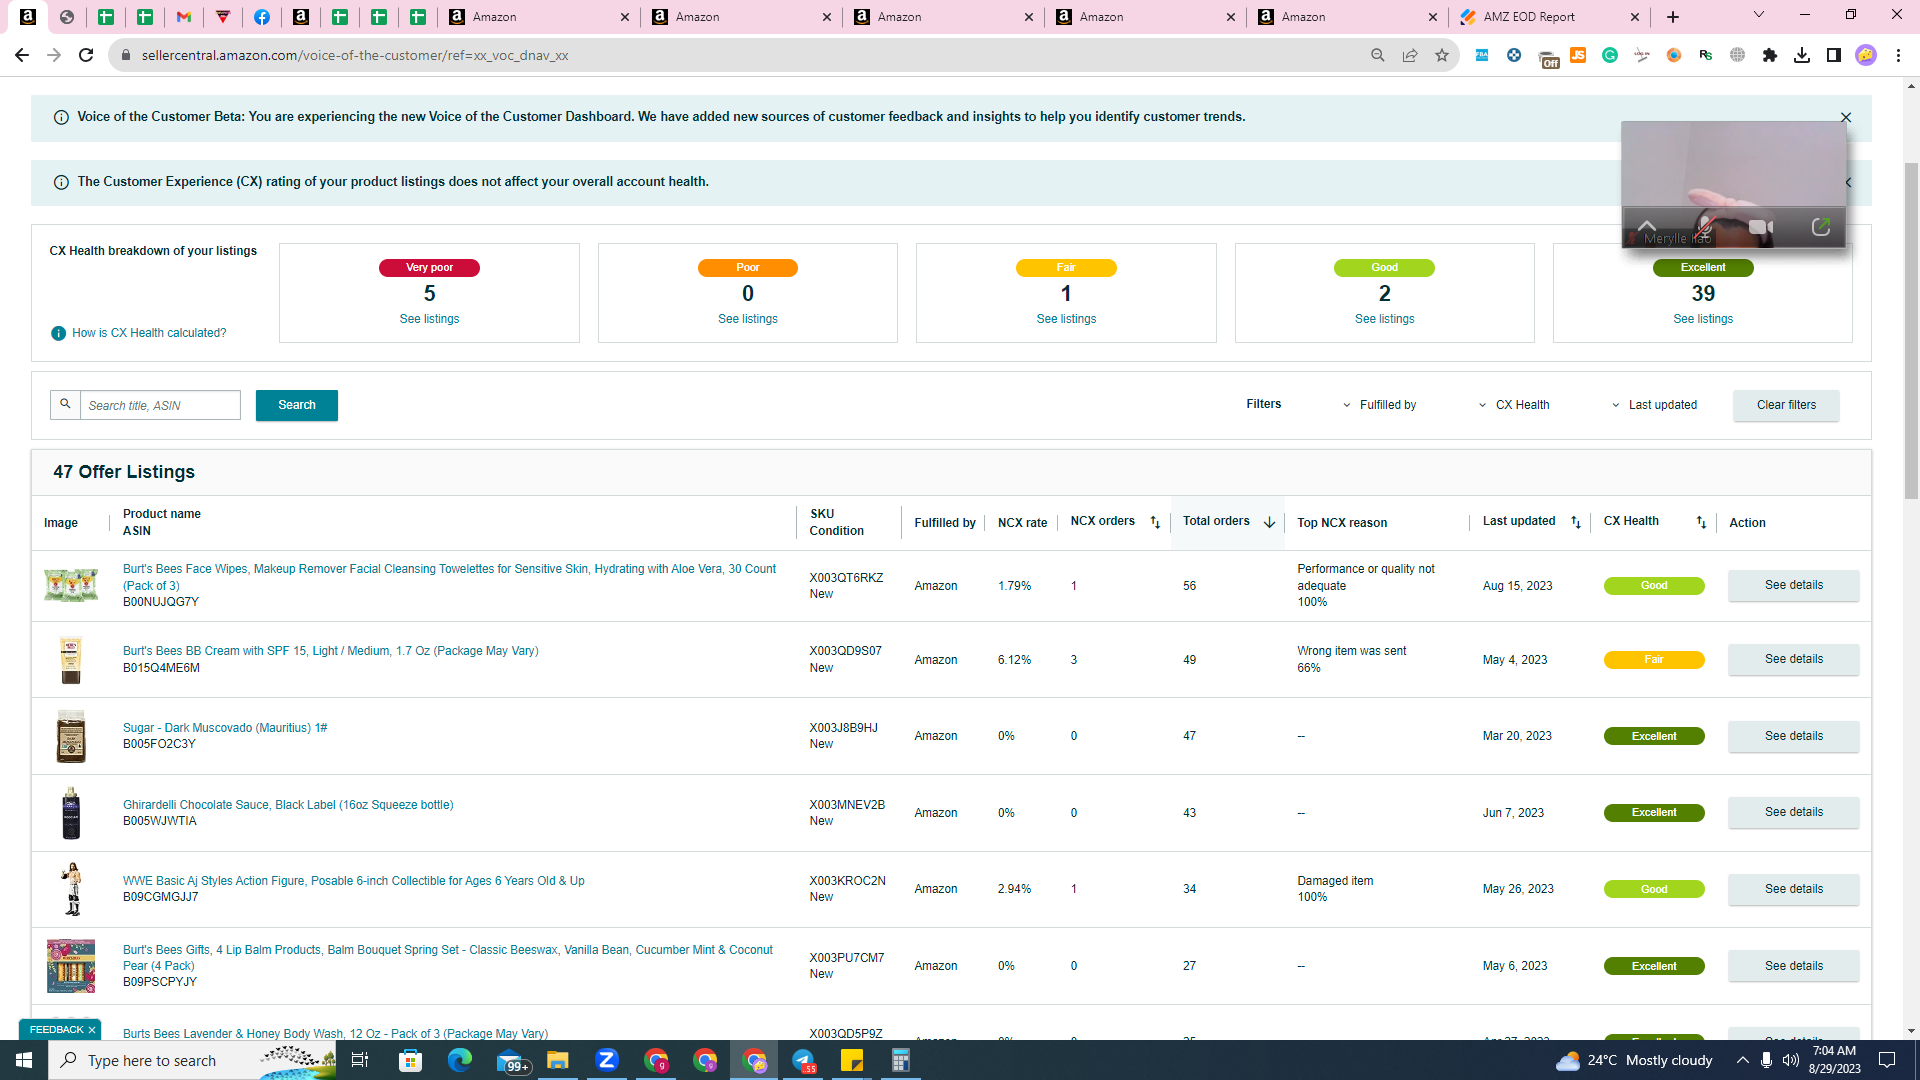Open the weather widget showing Mostly cloudy
Viewport: 1920px width, 1080px height.
point(1634,1060)
